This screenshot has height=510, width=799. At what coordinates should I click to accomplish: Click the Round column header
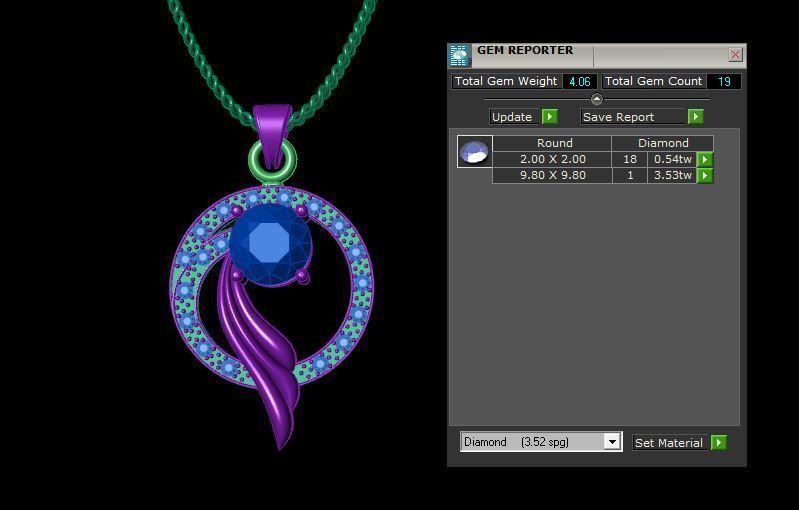point(552,143)
